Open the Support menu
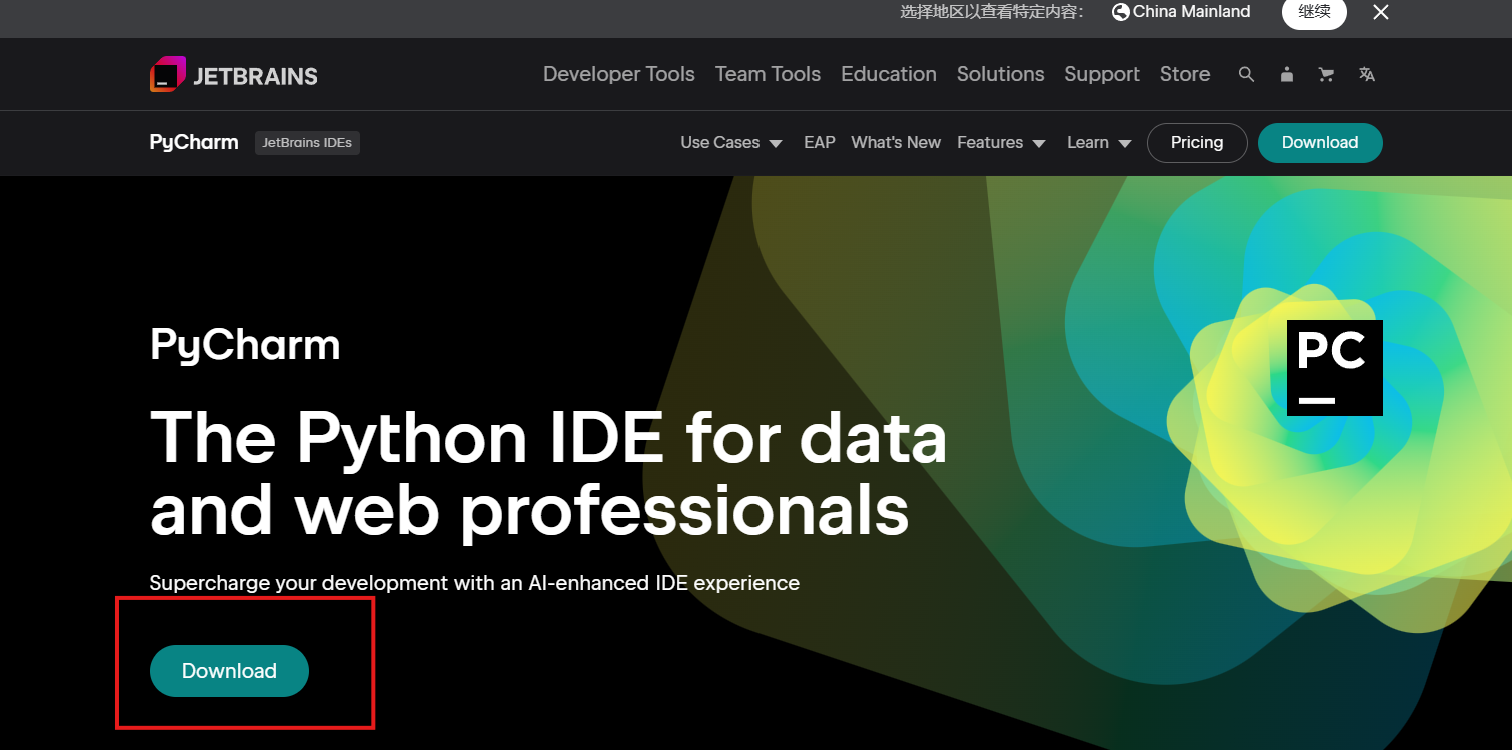Image resolution: width=1512 pixels, height=750 pixels. tap(1102, 74)
